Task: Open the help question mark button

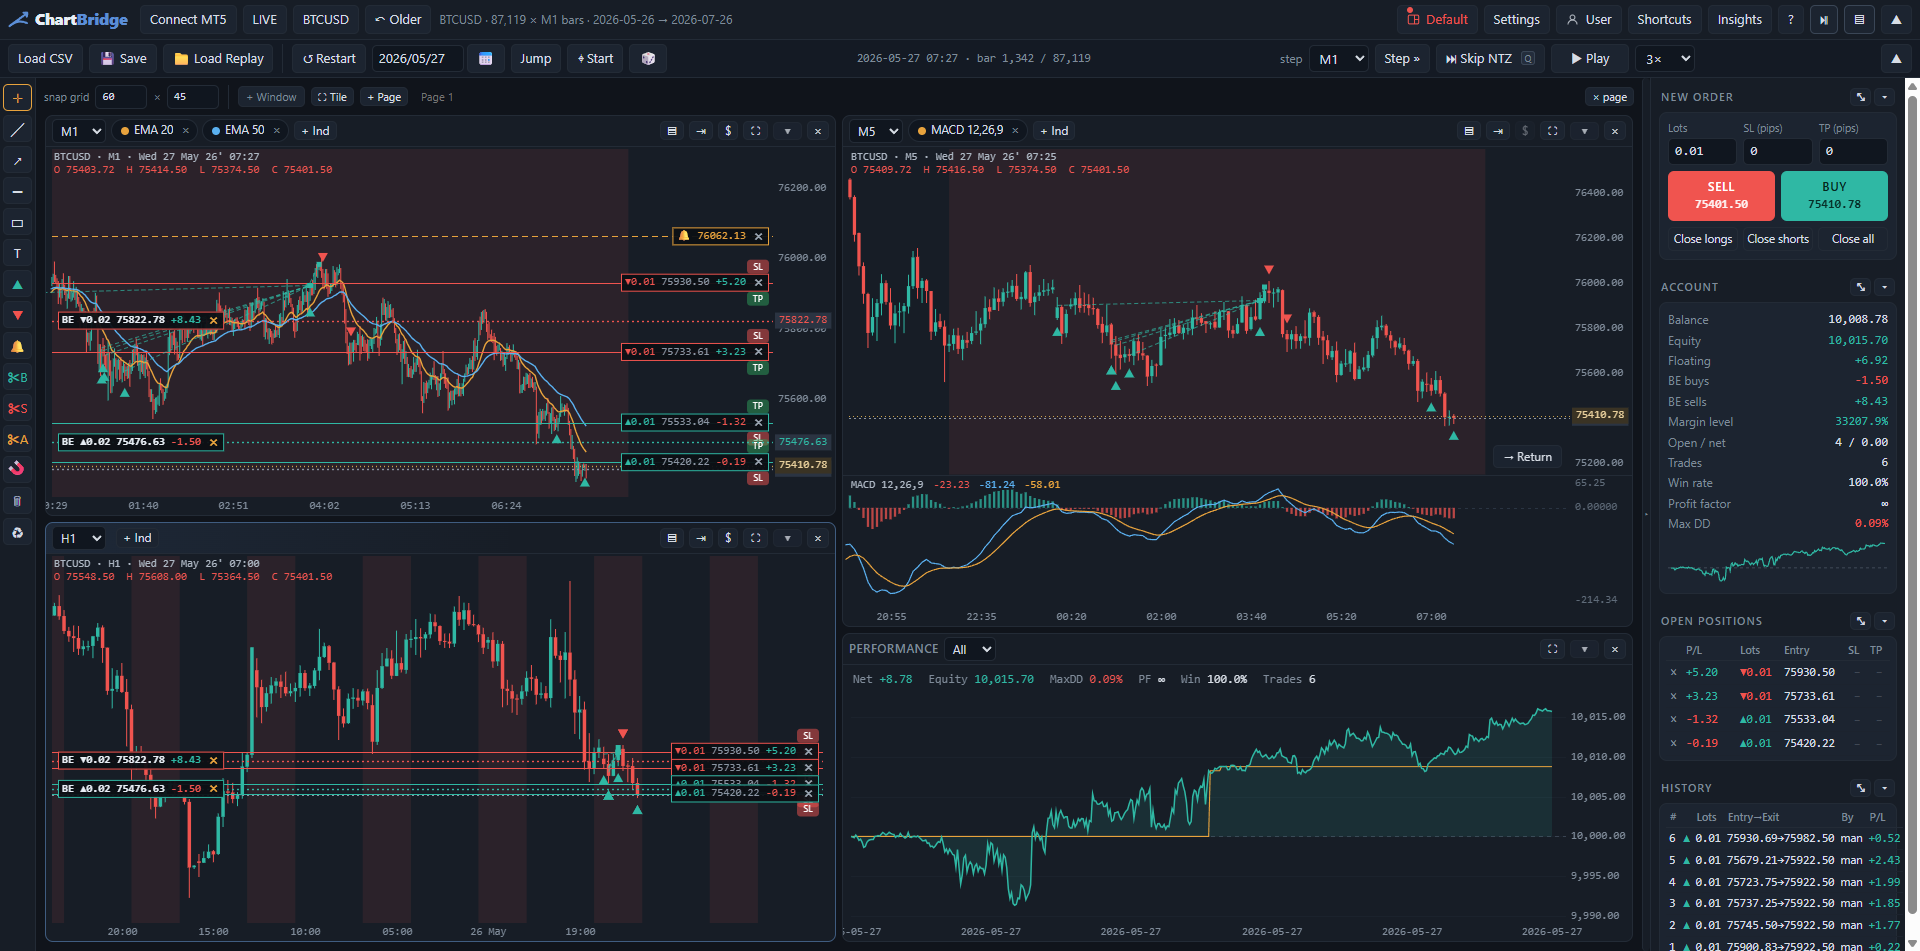Action: click(x=1791, y=20)
